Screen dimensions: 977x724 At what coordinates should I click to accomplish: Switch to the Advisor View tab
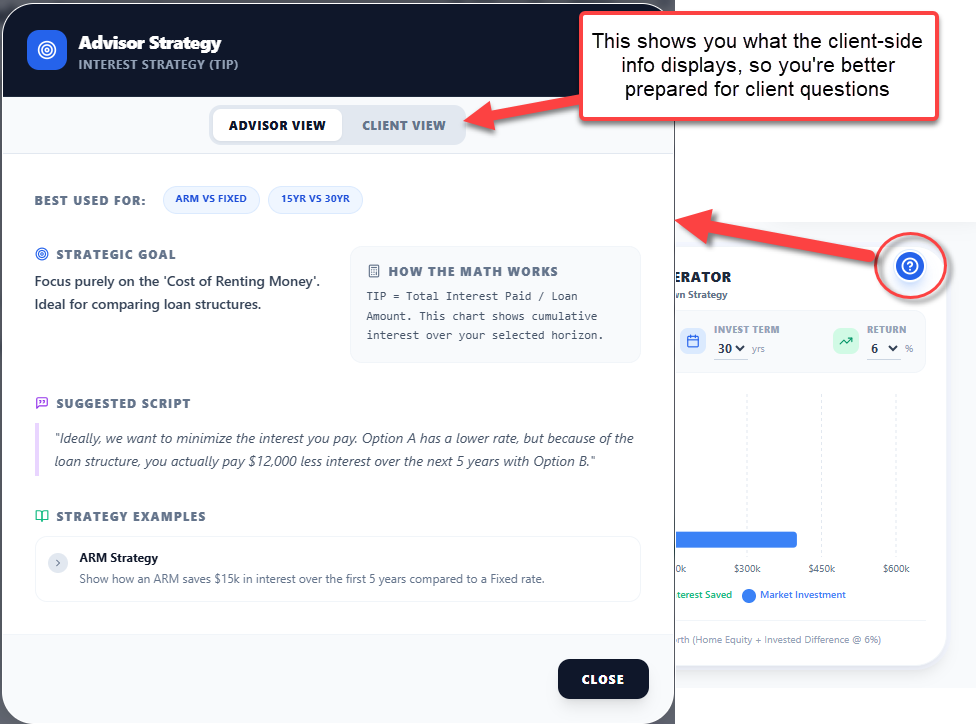pyautogui.click(x=277, y=125)
